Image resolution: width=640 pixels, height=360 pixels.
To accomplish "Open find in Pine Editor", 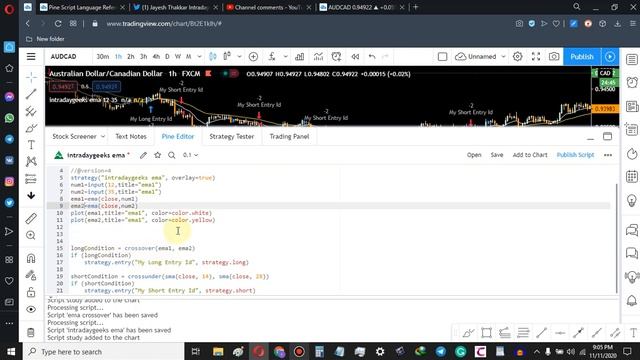I will (172, 155).
